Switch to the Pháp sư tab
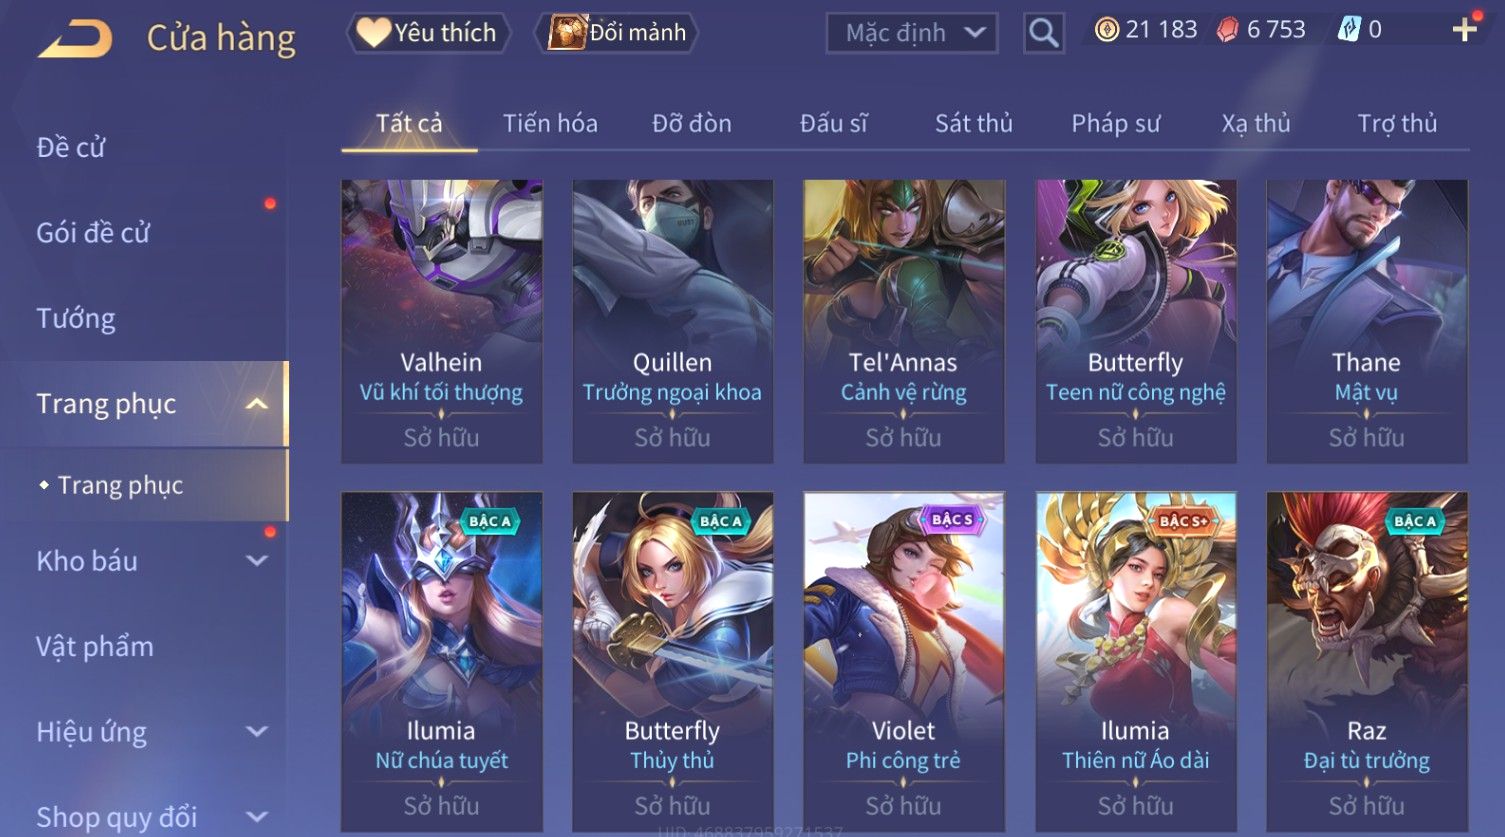The height and width of the screenshot is (837, 1505). (x=1115, y=123)
